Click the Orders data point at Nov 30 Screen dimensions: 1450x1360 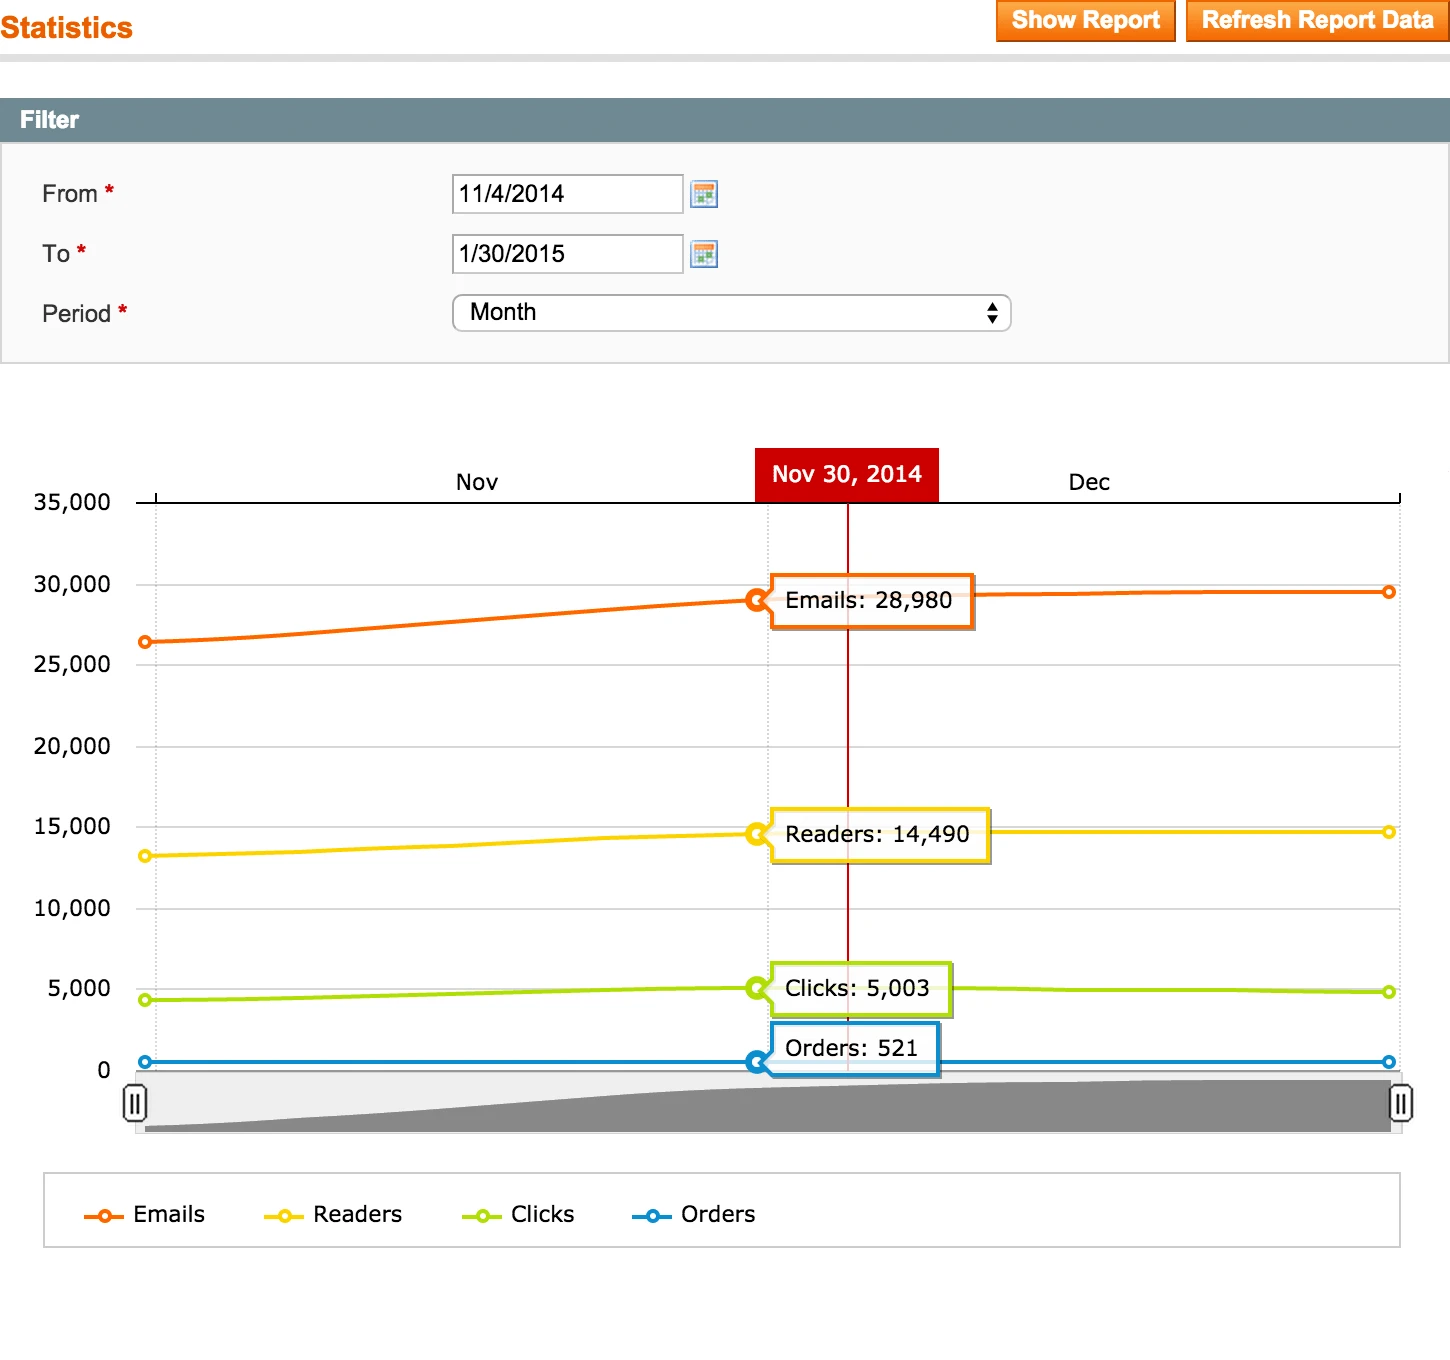click(x=757, y=1062)
